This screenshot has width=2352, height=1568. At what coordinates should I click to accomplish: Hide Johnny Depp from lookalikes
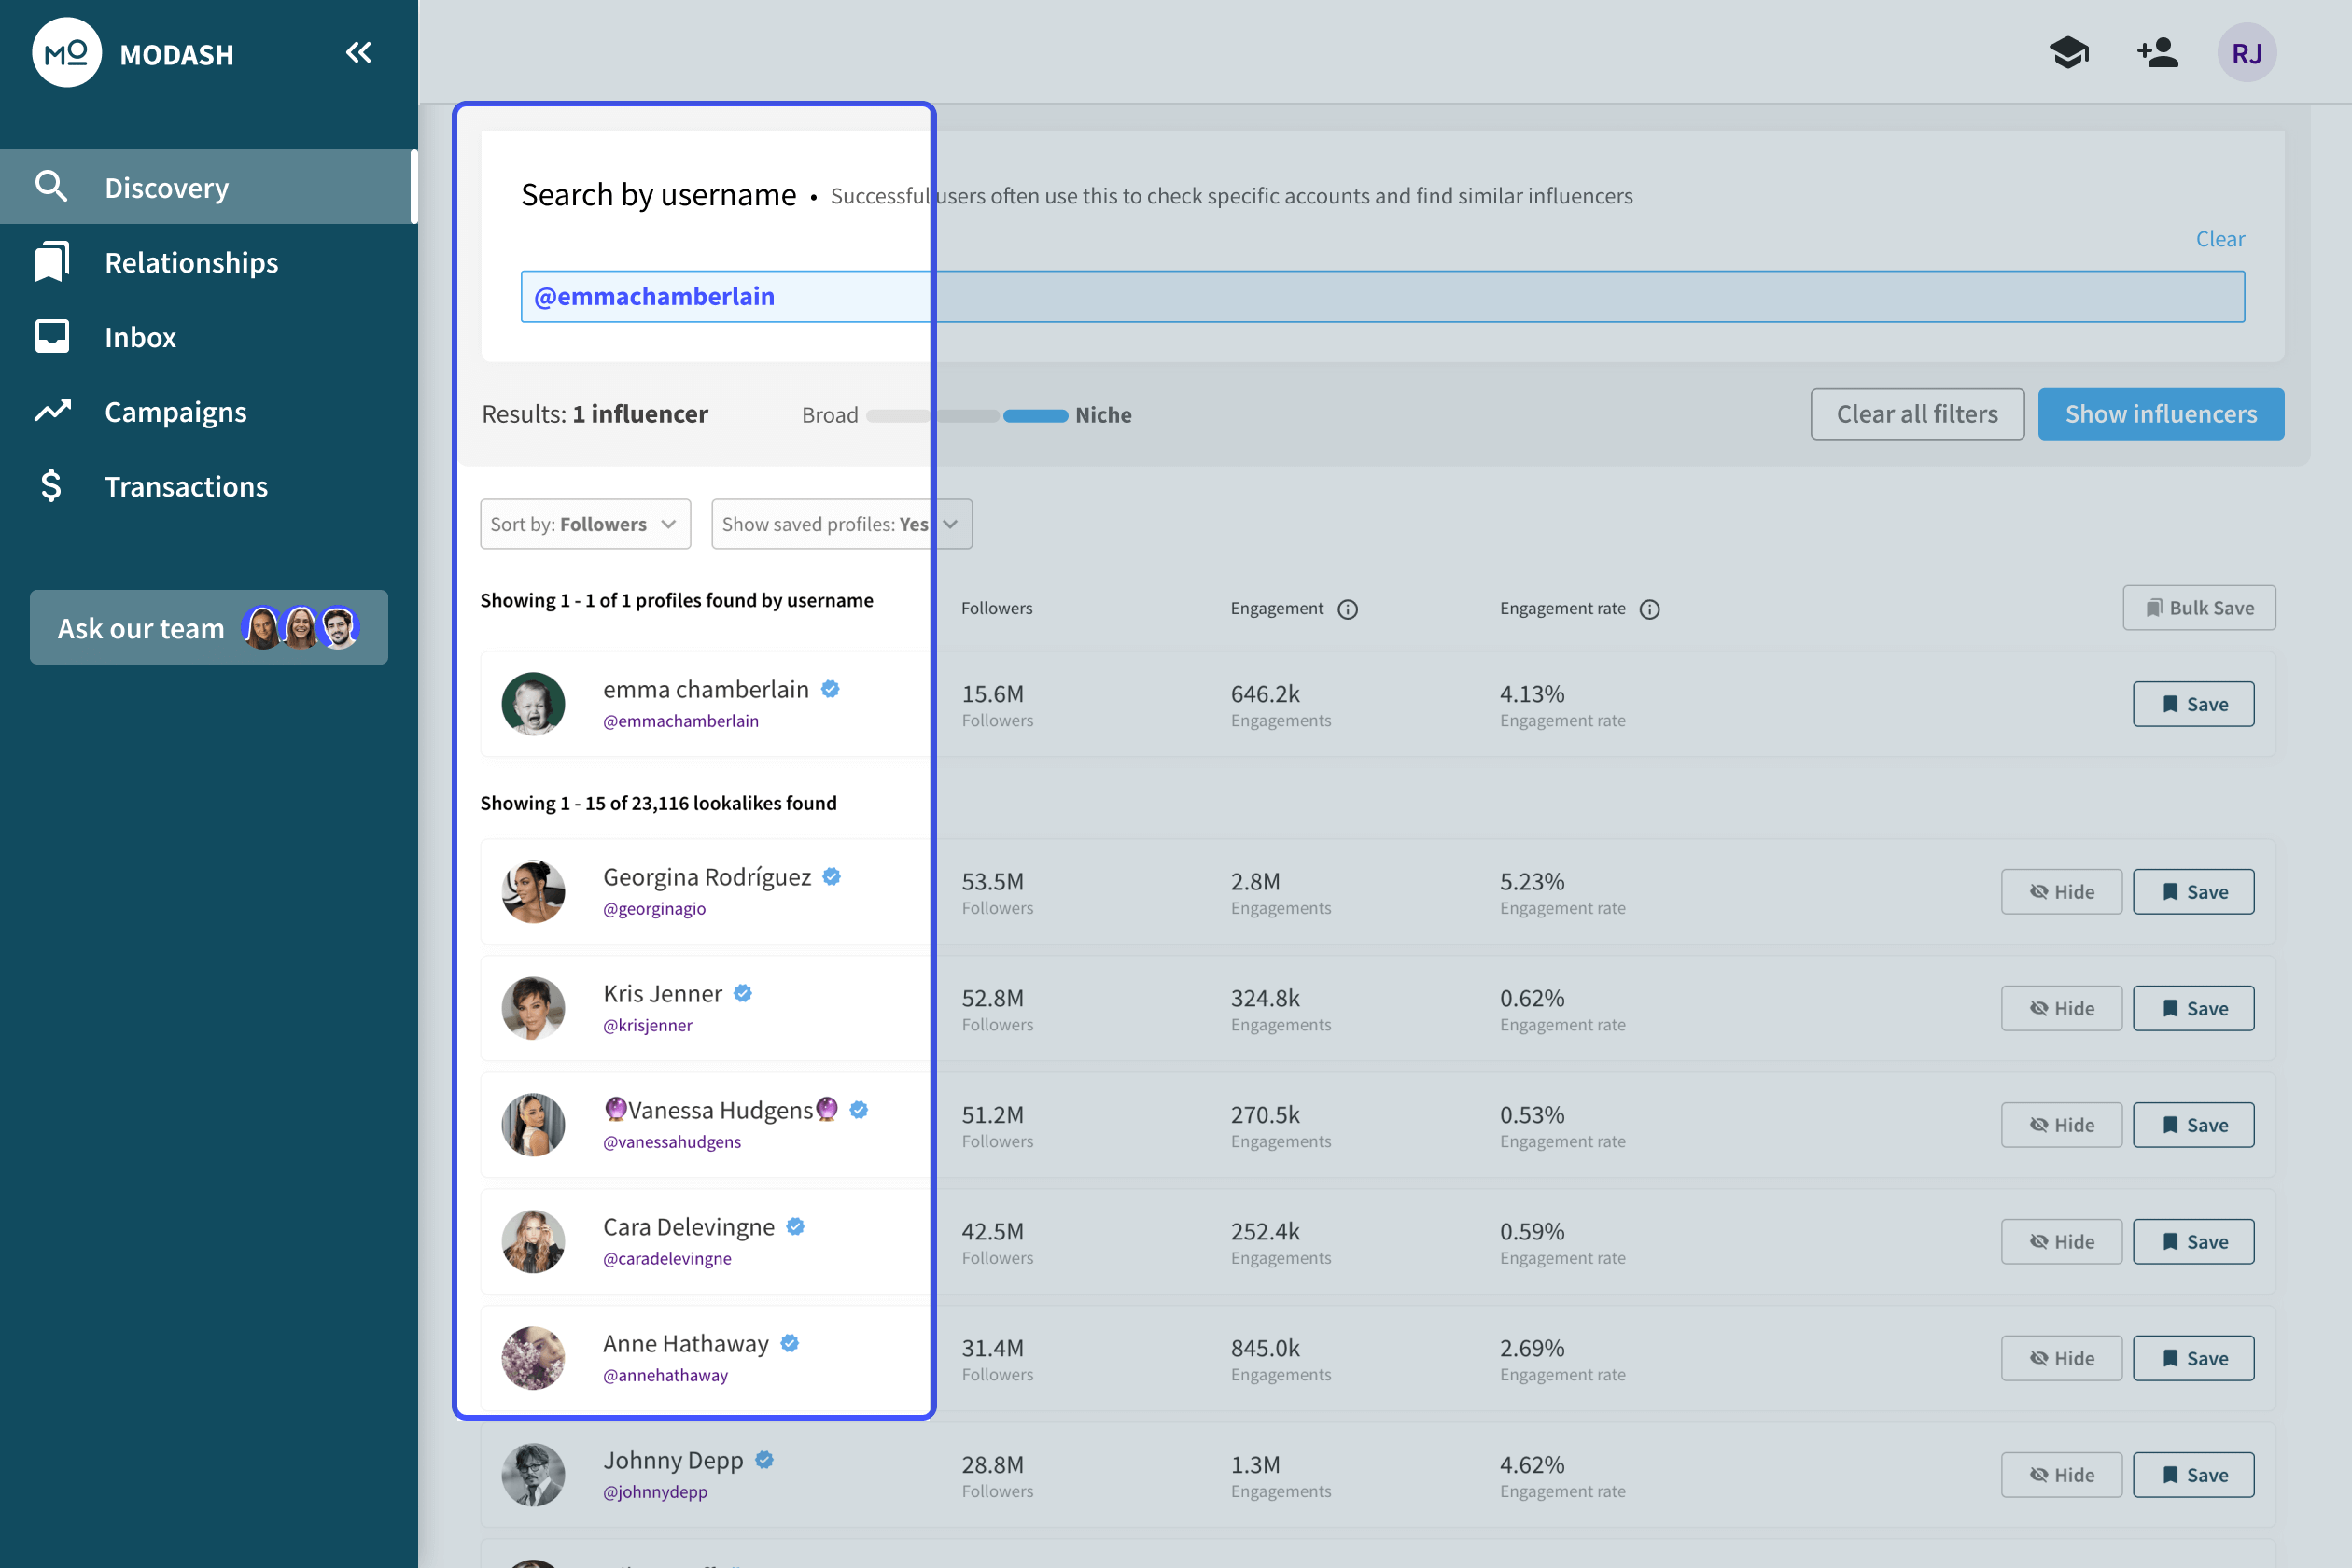tap(2061, 1475)
